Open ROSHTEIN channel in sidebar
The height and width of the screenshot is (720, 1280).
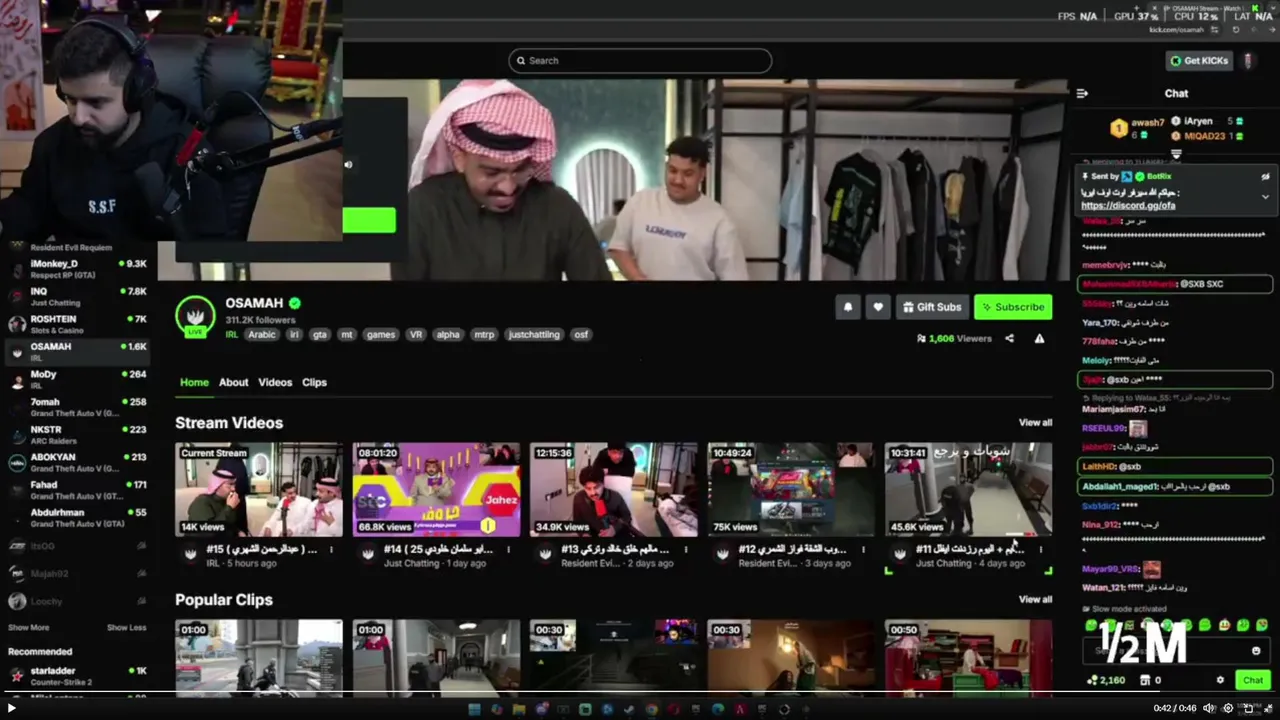[78, 323]
